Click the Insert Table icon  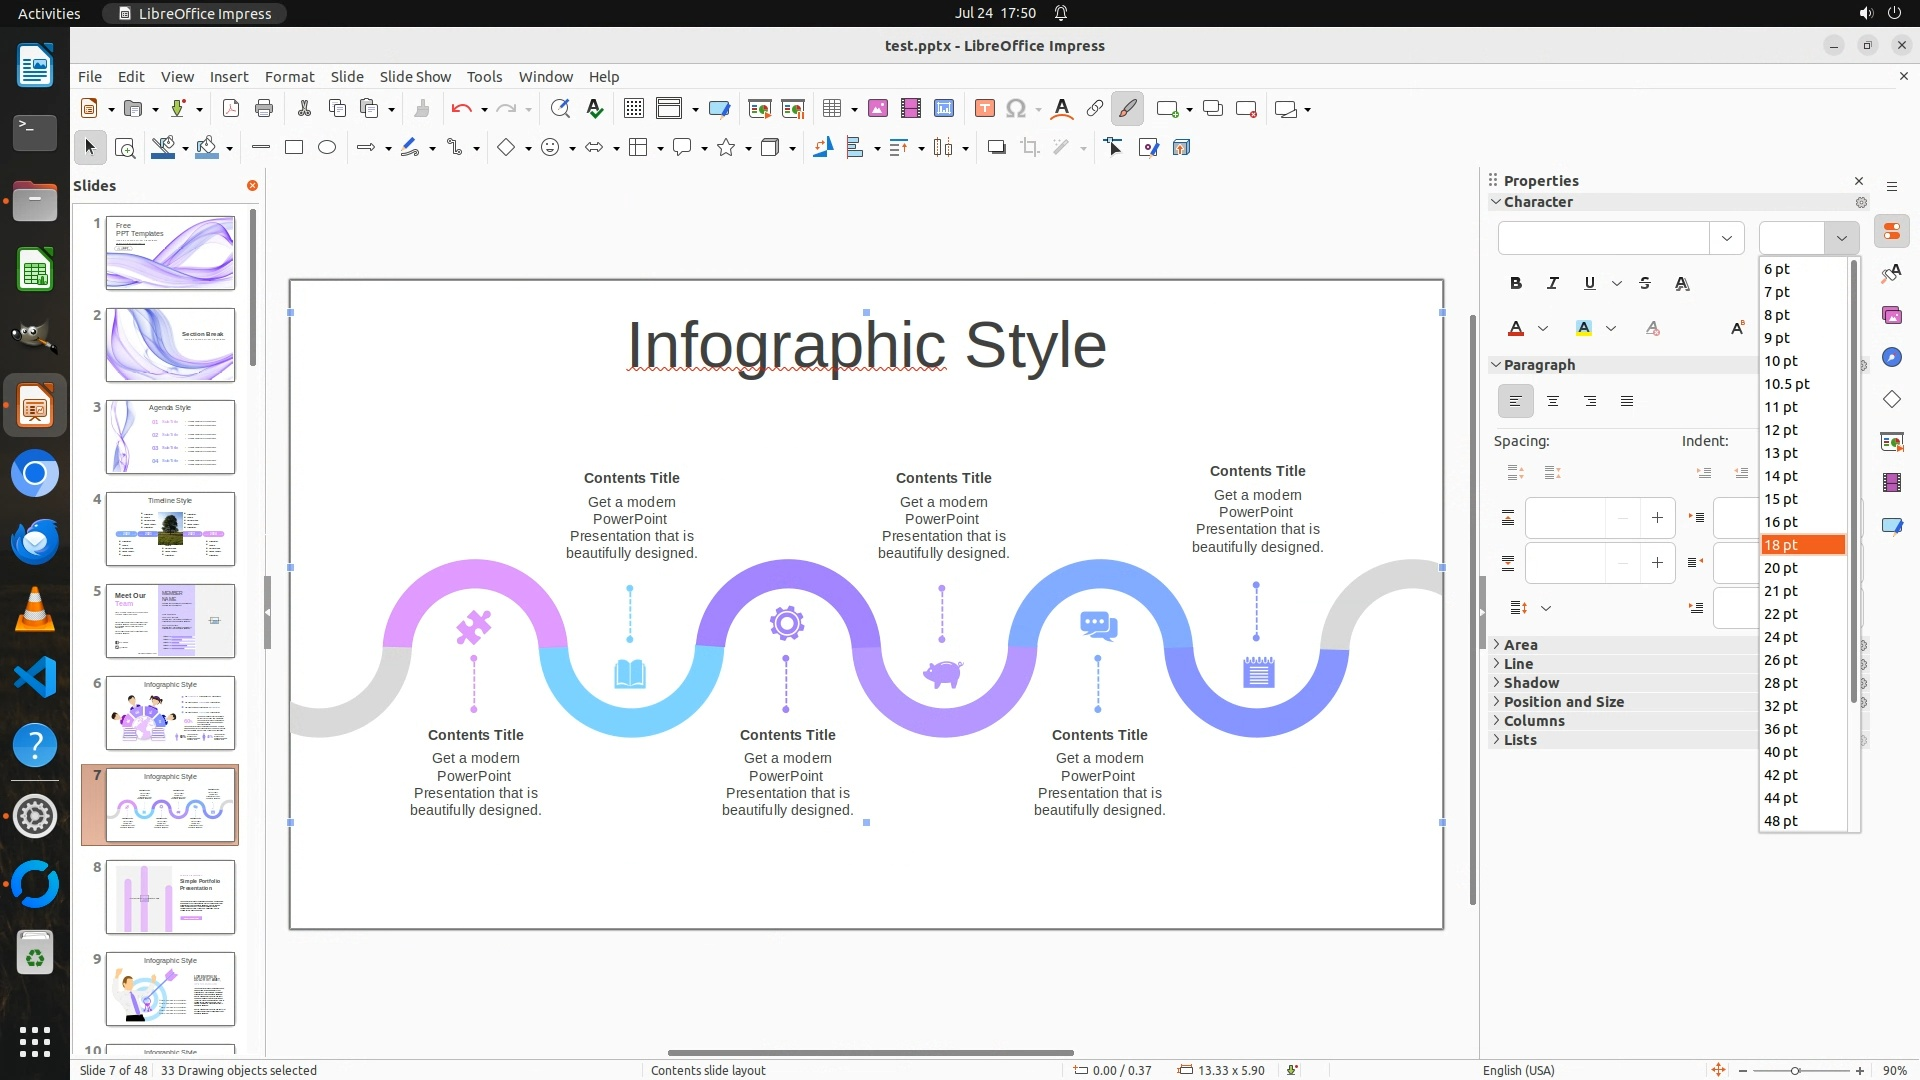(830, 109)
